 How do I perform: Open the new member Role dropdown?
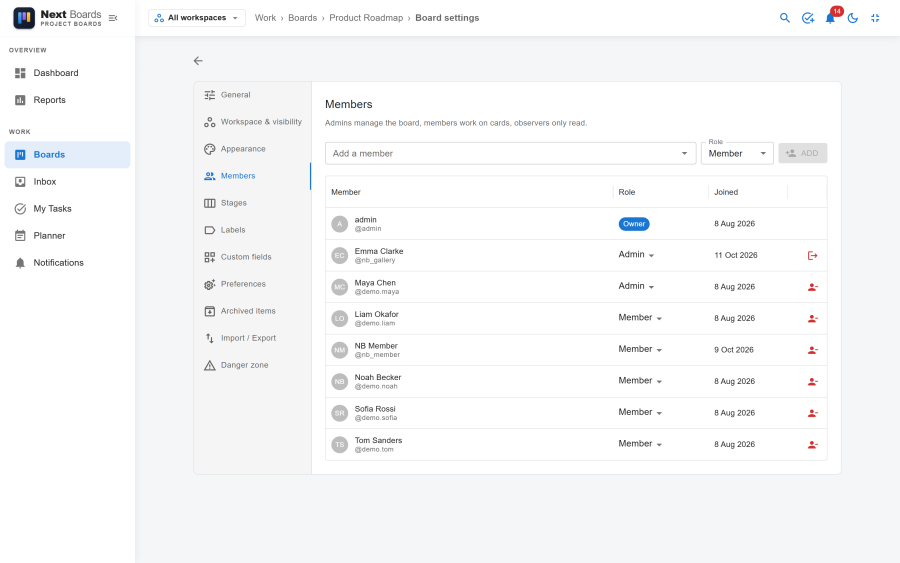(737, 153)
